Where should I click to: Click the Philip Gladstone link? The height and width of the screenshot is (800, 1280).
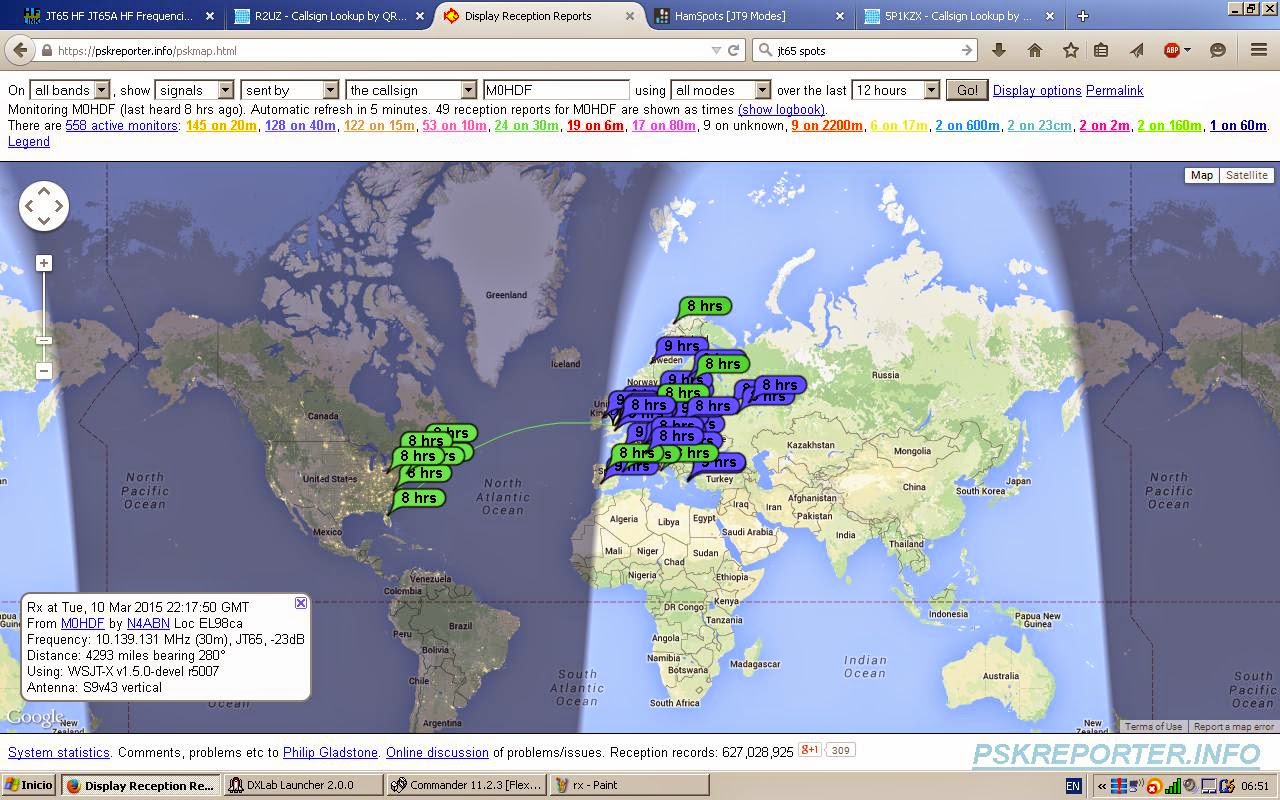pyautogui.click(x=330, y=752)
